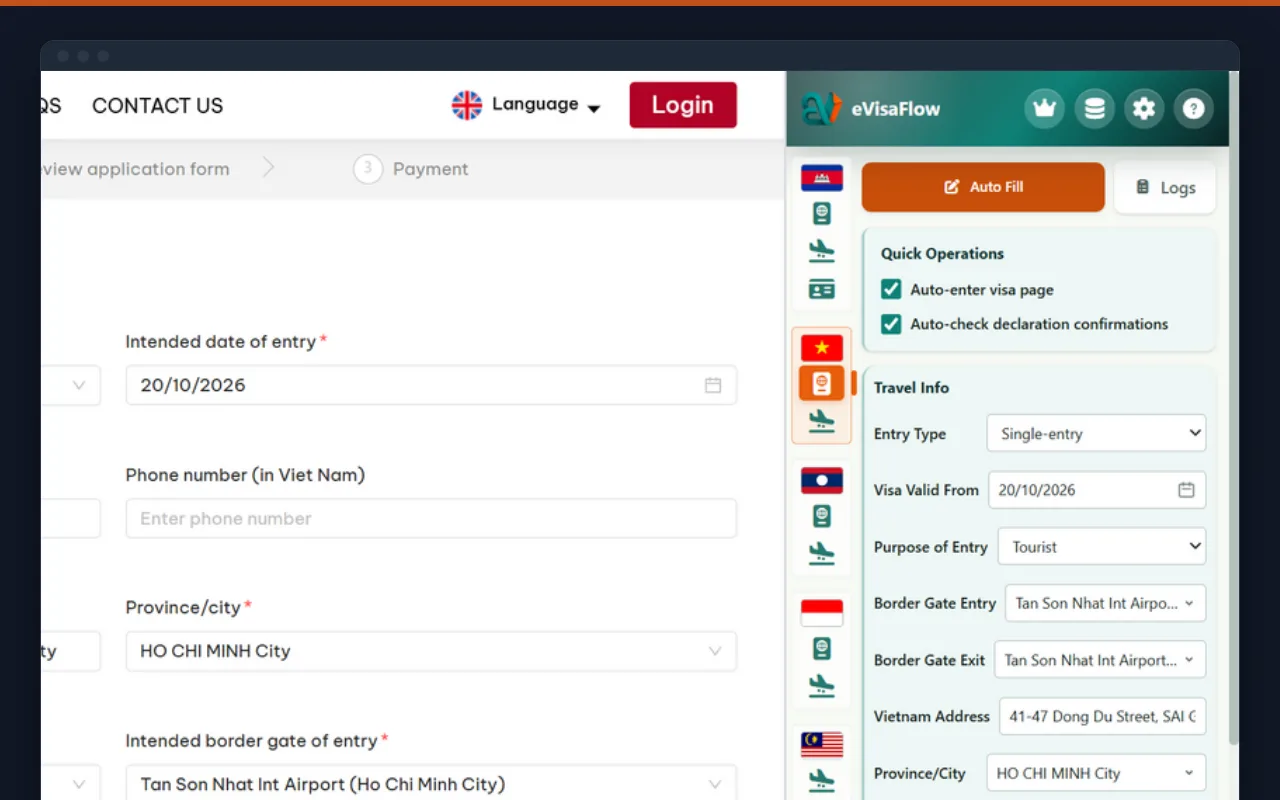Select the Malaysia flag in the sidebar

(x=822, y=745)
